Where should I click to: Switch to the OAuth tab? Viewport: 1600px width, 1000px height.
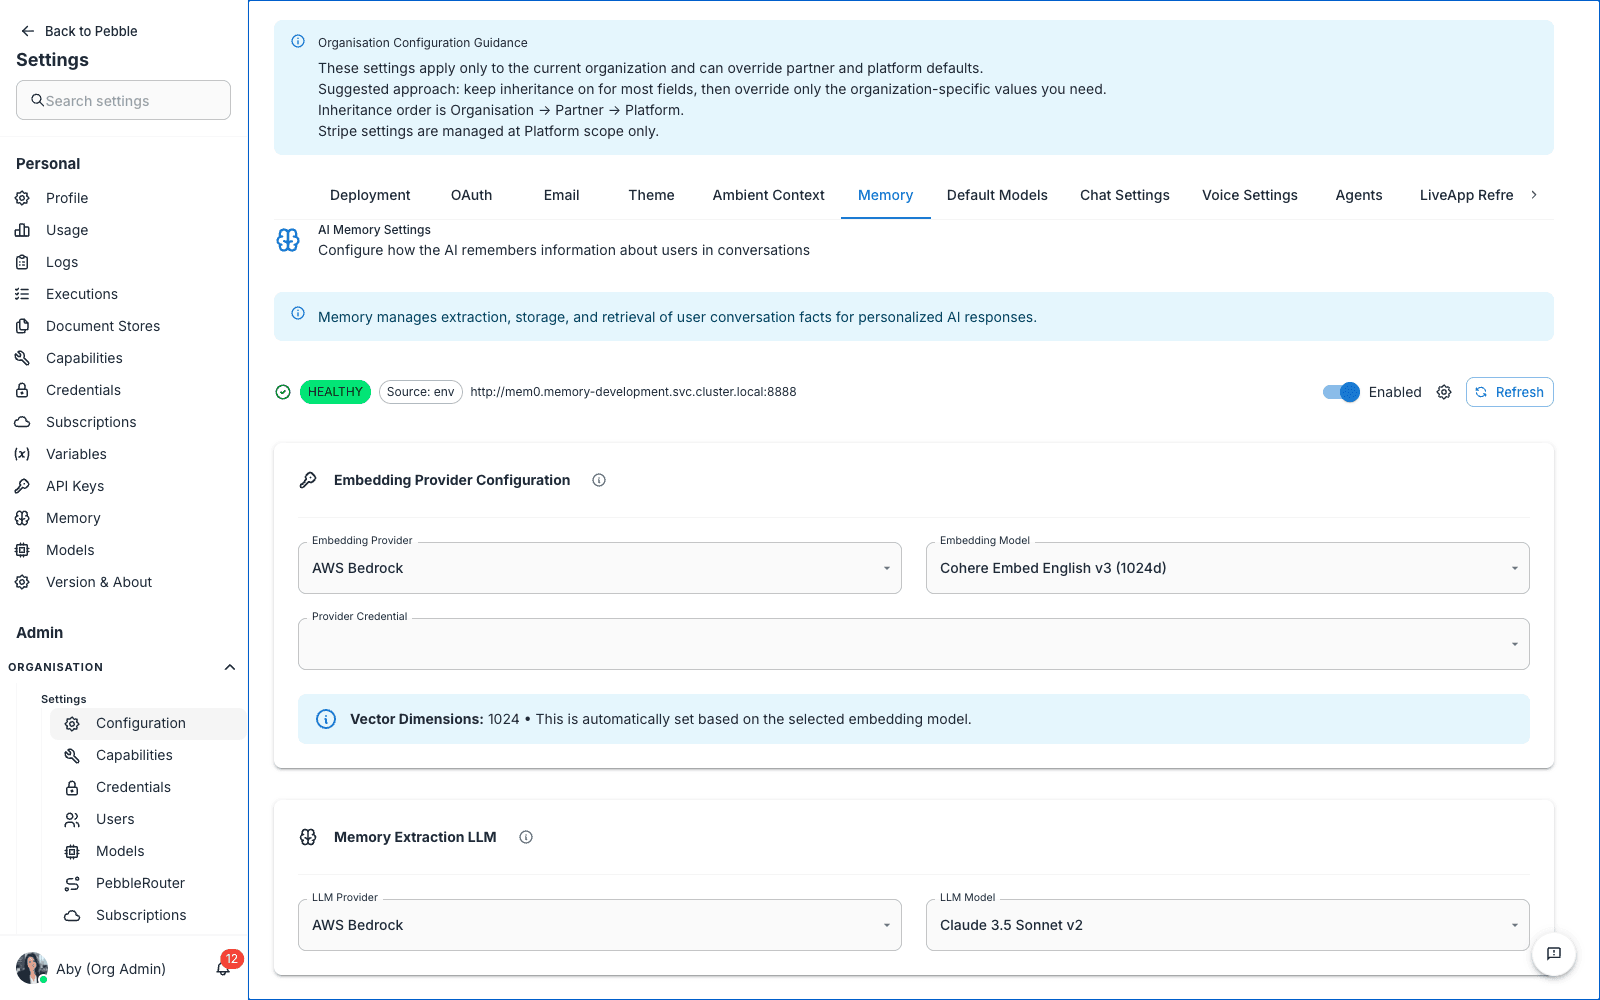tap(471, 195)
